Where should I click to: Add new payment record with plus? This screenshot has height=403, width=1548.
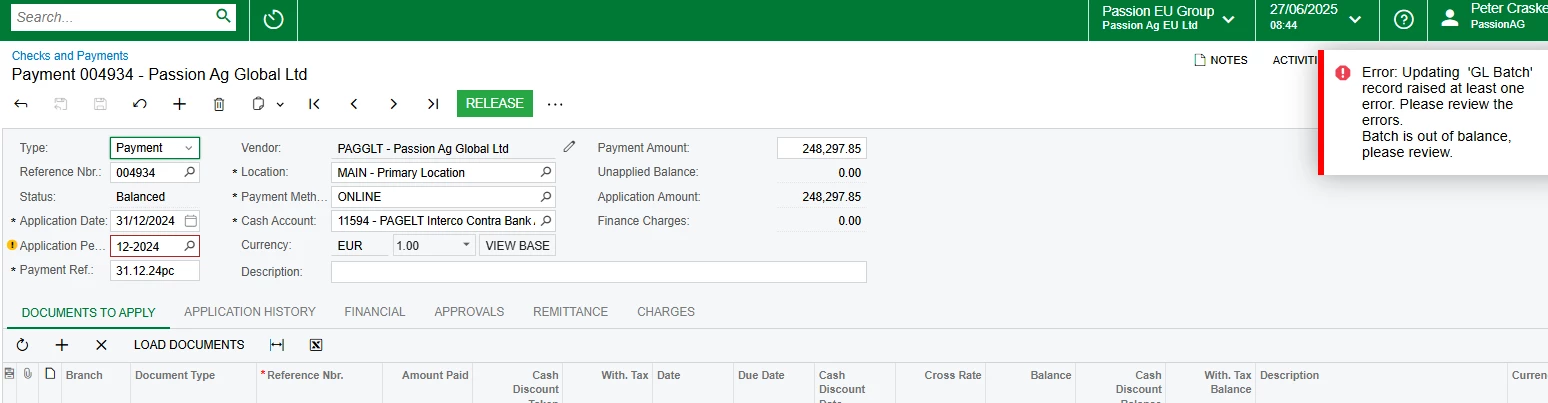point(179,103)
